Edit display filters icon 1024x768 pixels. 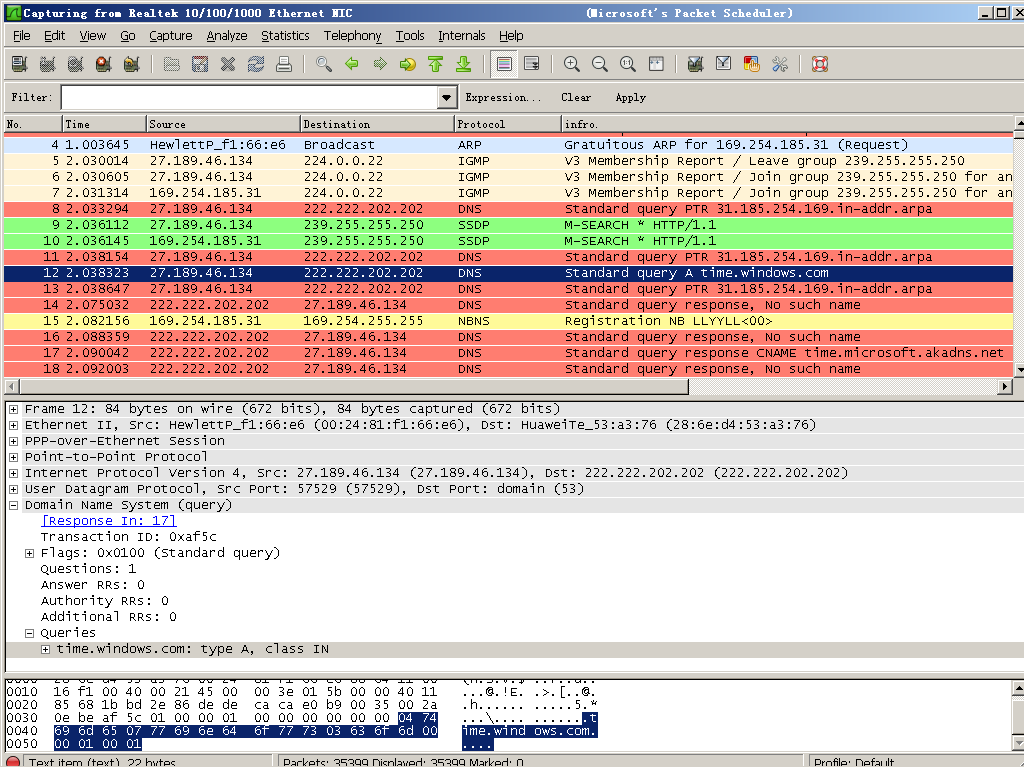724,64
